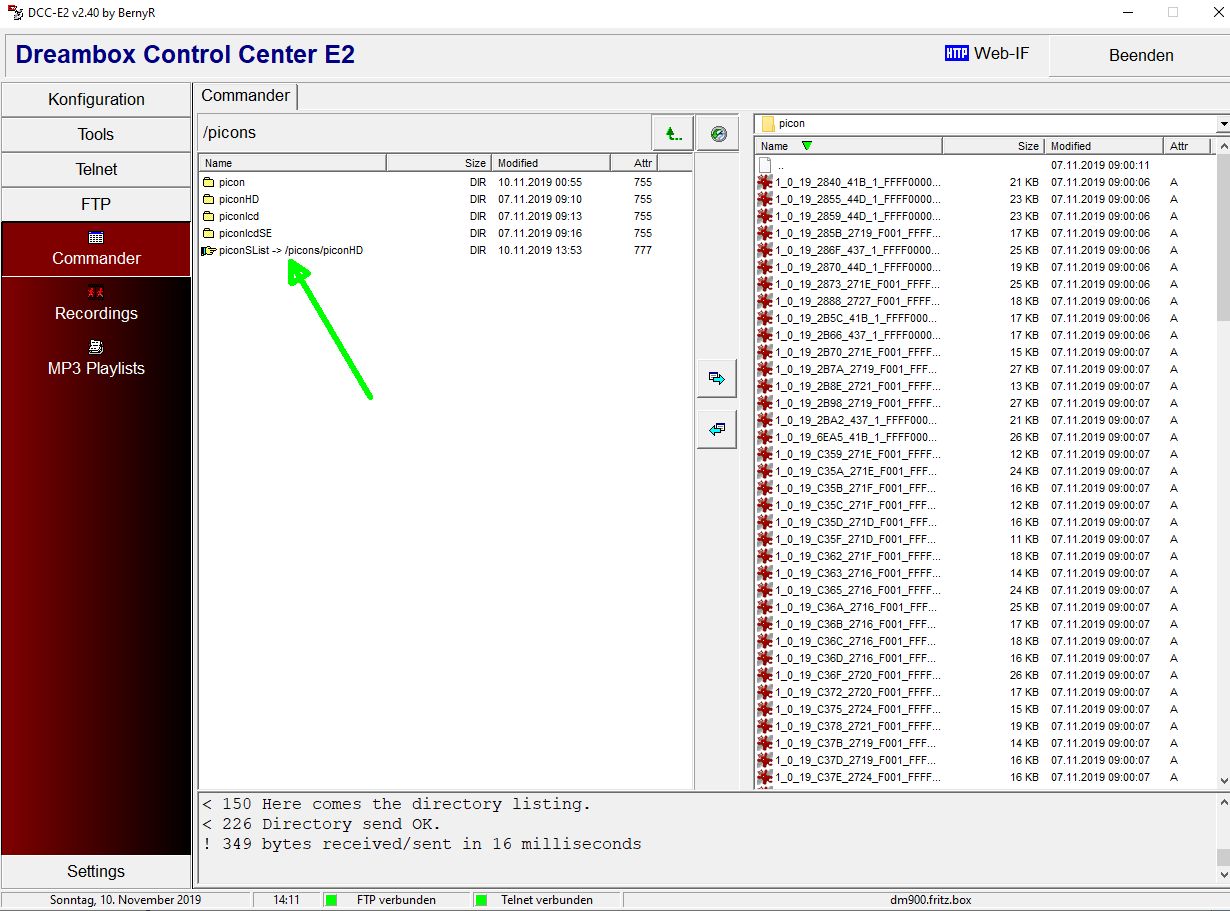Open Settings at the bottom of the sidebar
The width and height of the screenshot is (1230, 911).
(x=96, y=871)
